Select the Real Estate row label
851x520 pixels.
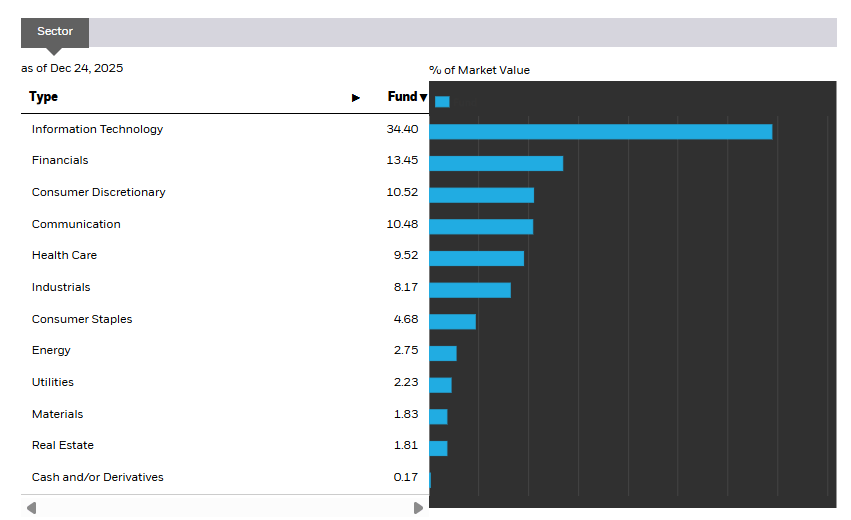(62, 445)
